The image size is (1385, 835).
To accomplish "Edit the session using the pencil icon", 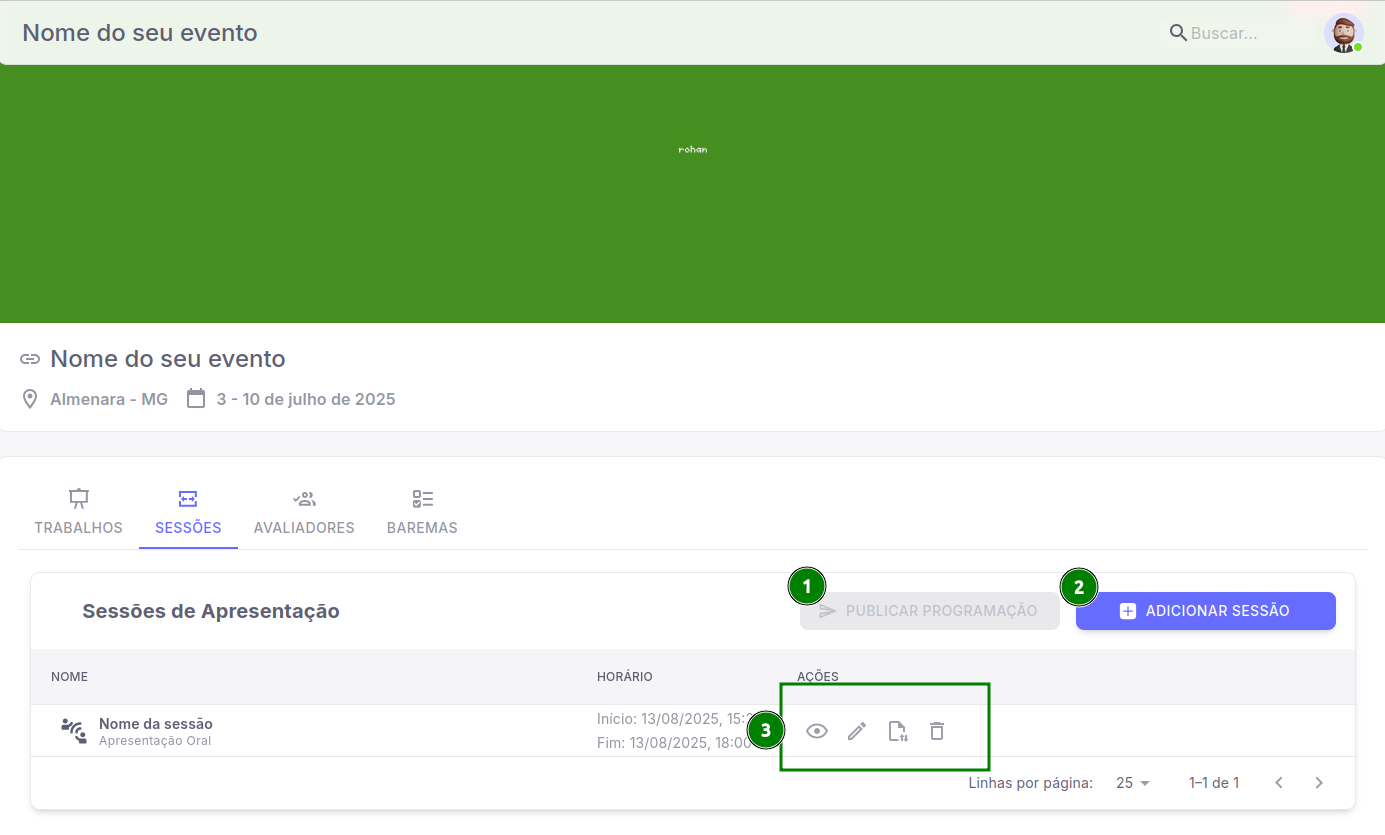I will tap(857, 731).
